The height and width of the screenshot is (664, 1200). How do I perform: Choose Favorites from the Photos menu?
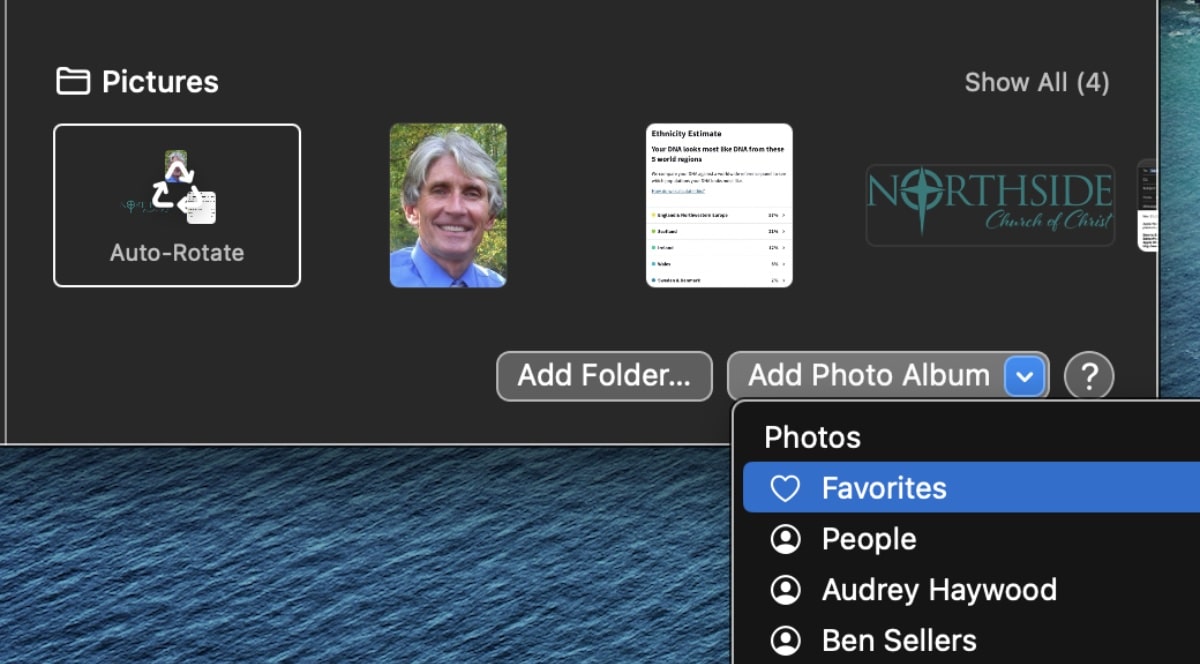[884, 488]
